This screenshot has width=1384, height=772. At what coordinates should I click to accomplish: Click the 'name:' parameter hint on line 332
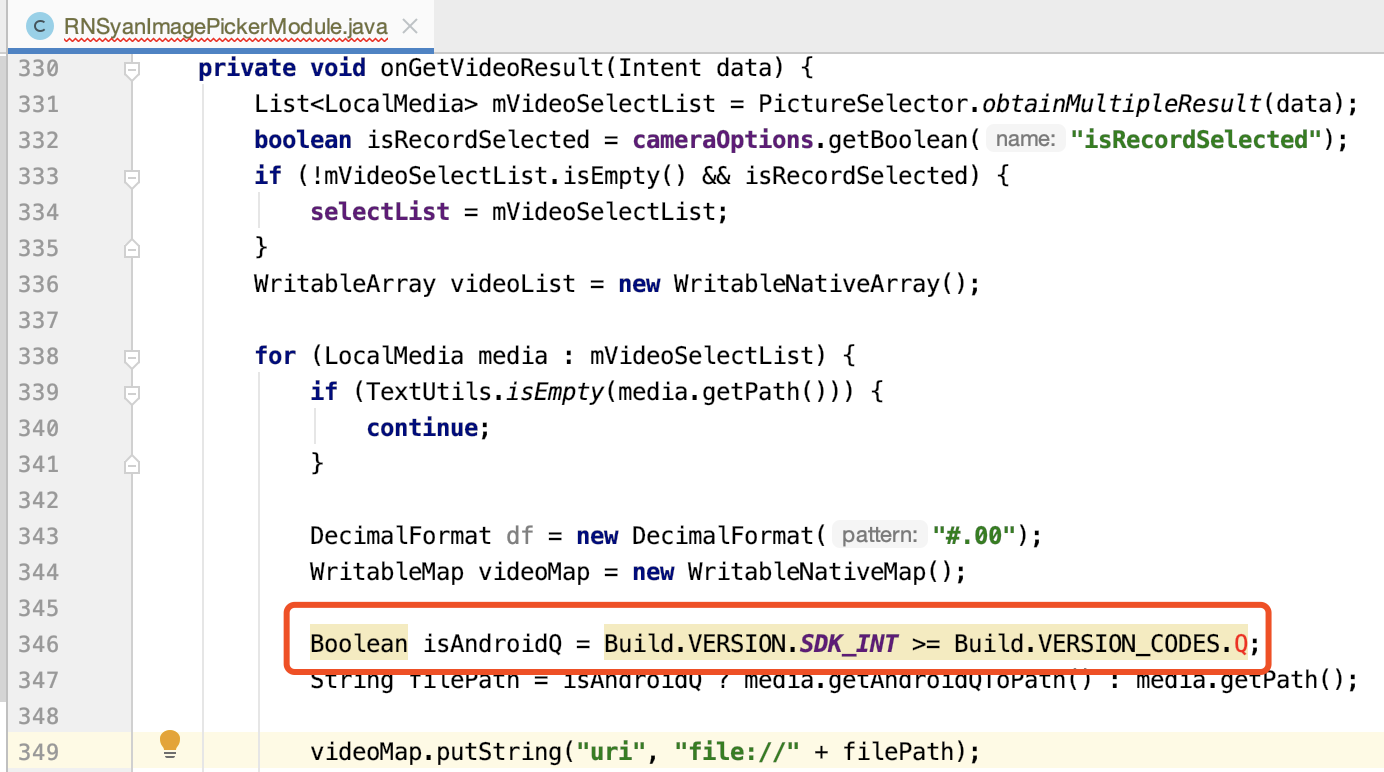[x=1024, y=139]
